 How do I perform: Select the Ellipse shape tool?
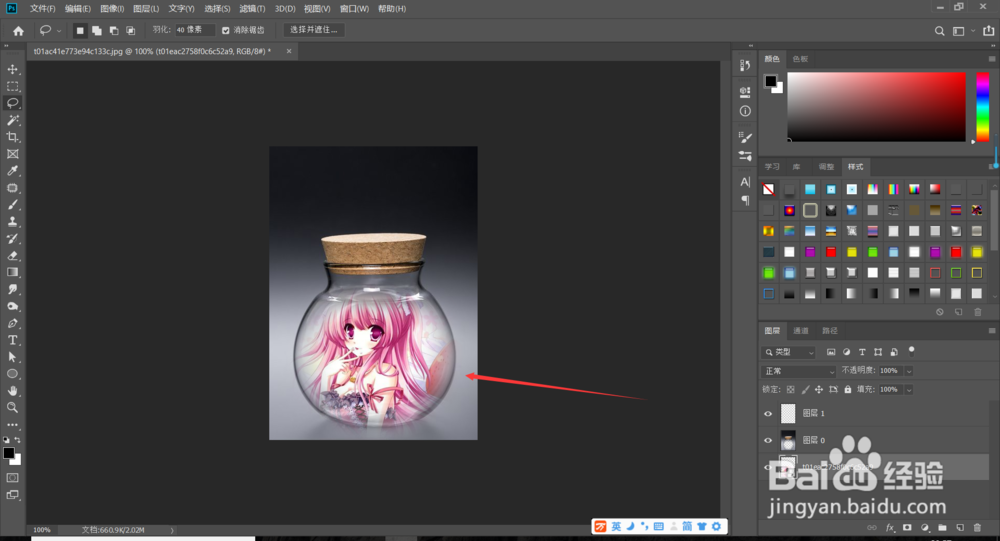[x=12, y=374]
